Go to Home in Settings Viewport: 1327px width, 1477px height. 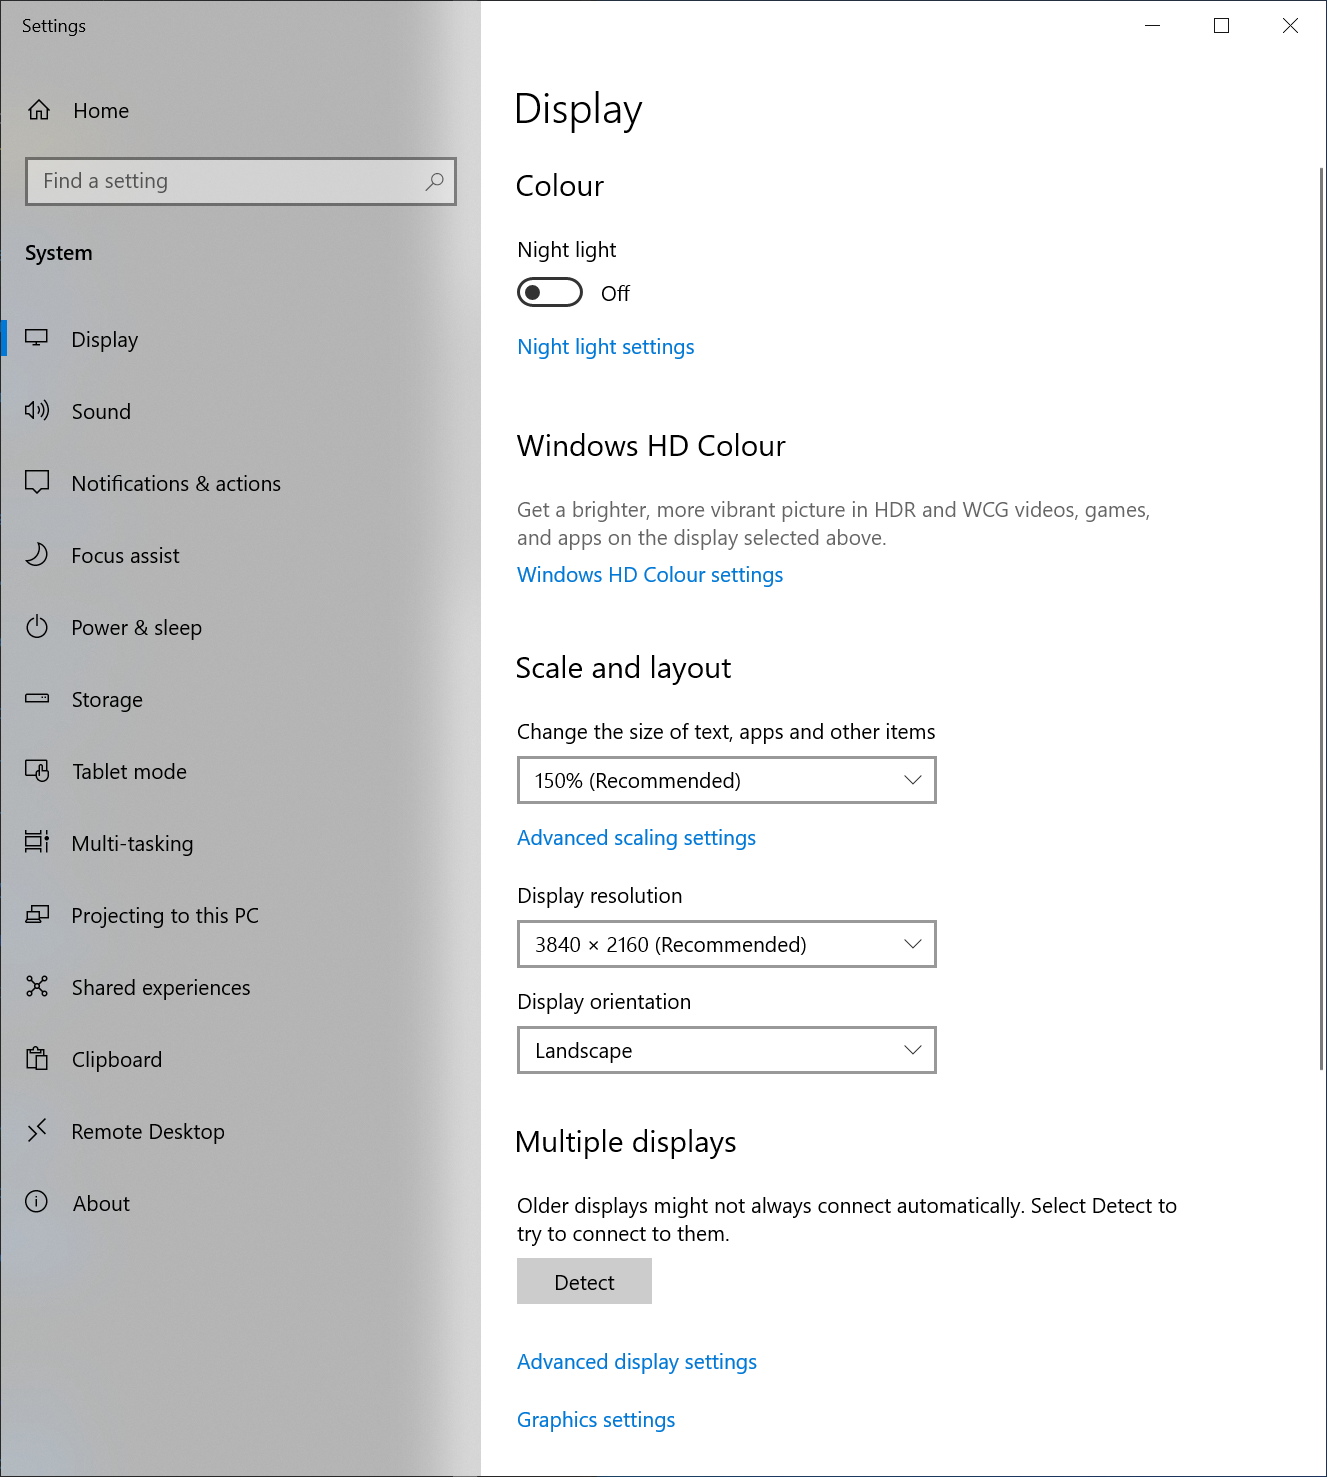[x=240, y=110]
